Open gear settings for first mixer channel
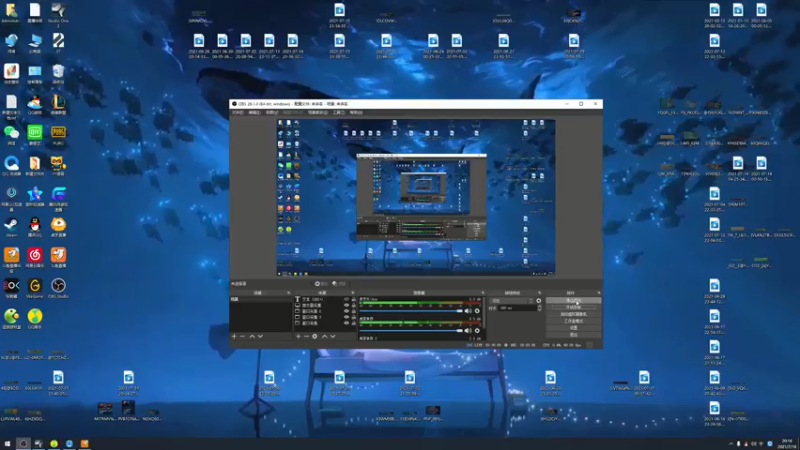This screenshot has width=800, height=450. pyautogui.click(x=477, y=311)
